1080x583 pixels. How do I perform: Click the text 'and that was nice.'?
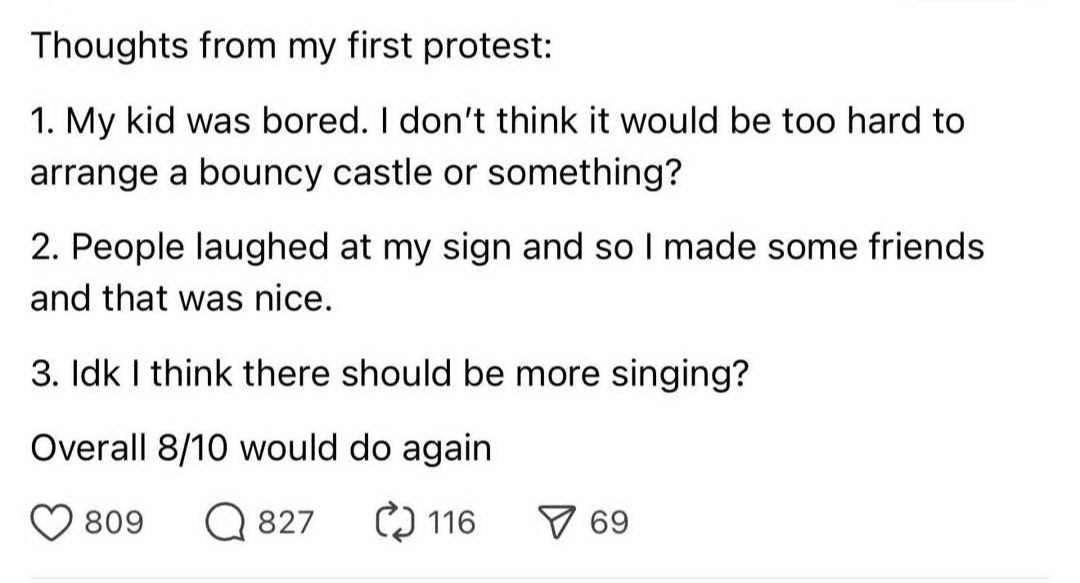pyautogui.click(x=182, y=298)
